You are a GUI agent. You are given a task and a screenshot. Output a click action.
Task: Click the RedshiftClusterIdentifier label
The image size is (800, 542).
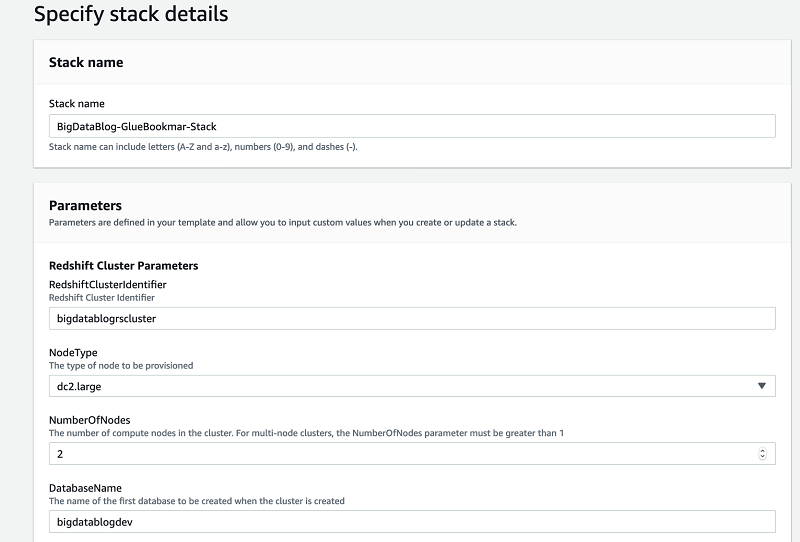tap(108, 285)
